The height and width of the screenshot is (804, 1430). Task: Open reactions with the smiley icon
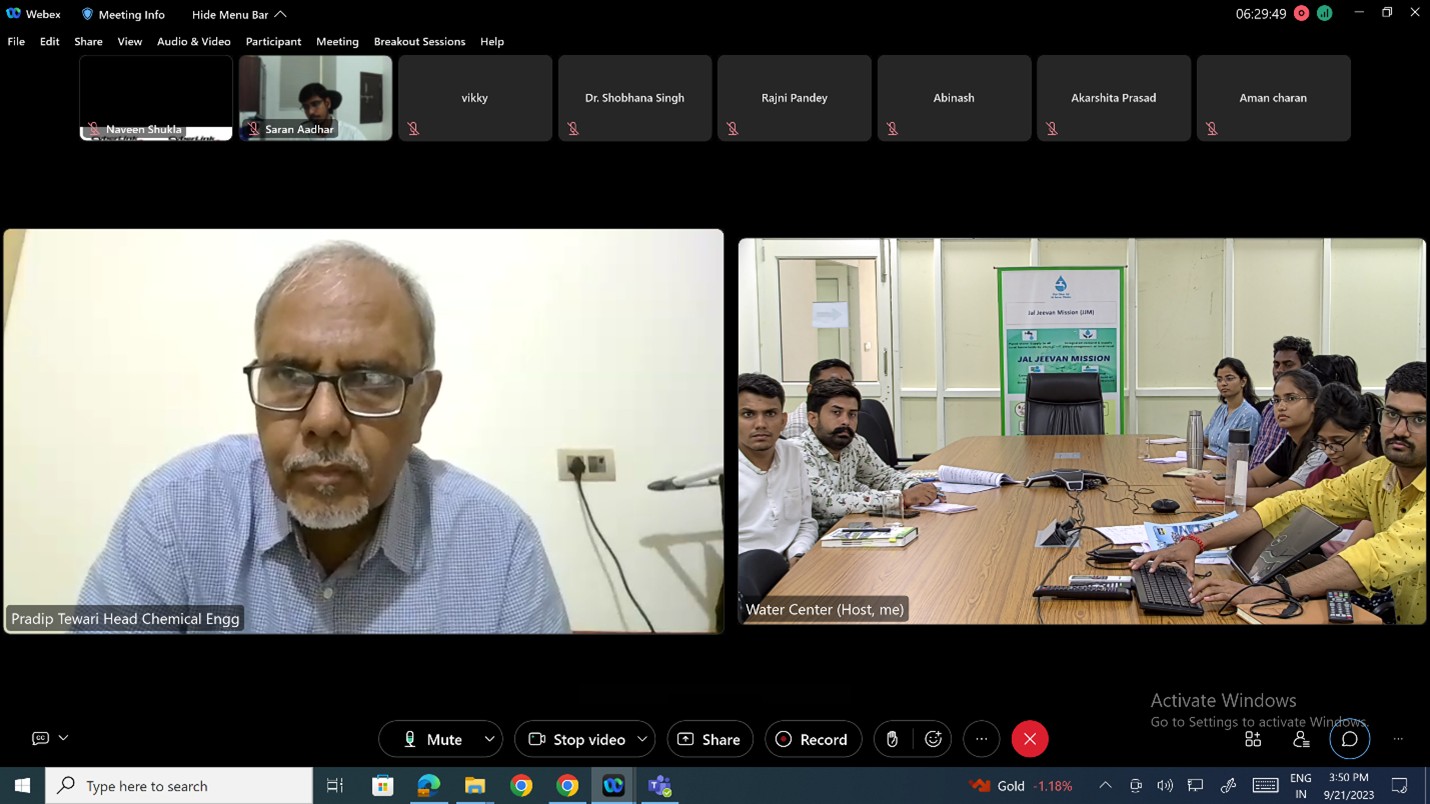(x=933, y=739)
